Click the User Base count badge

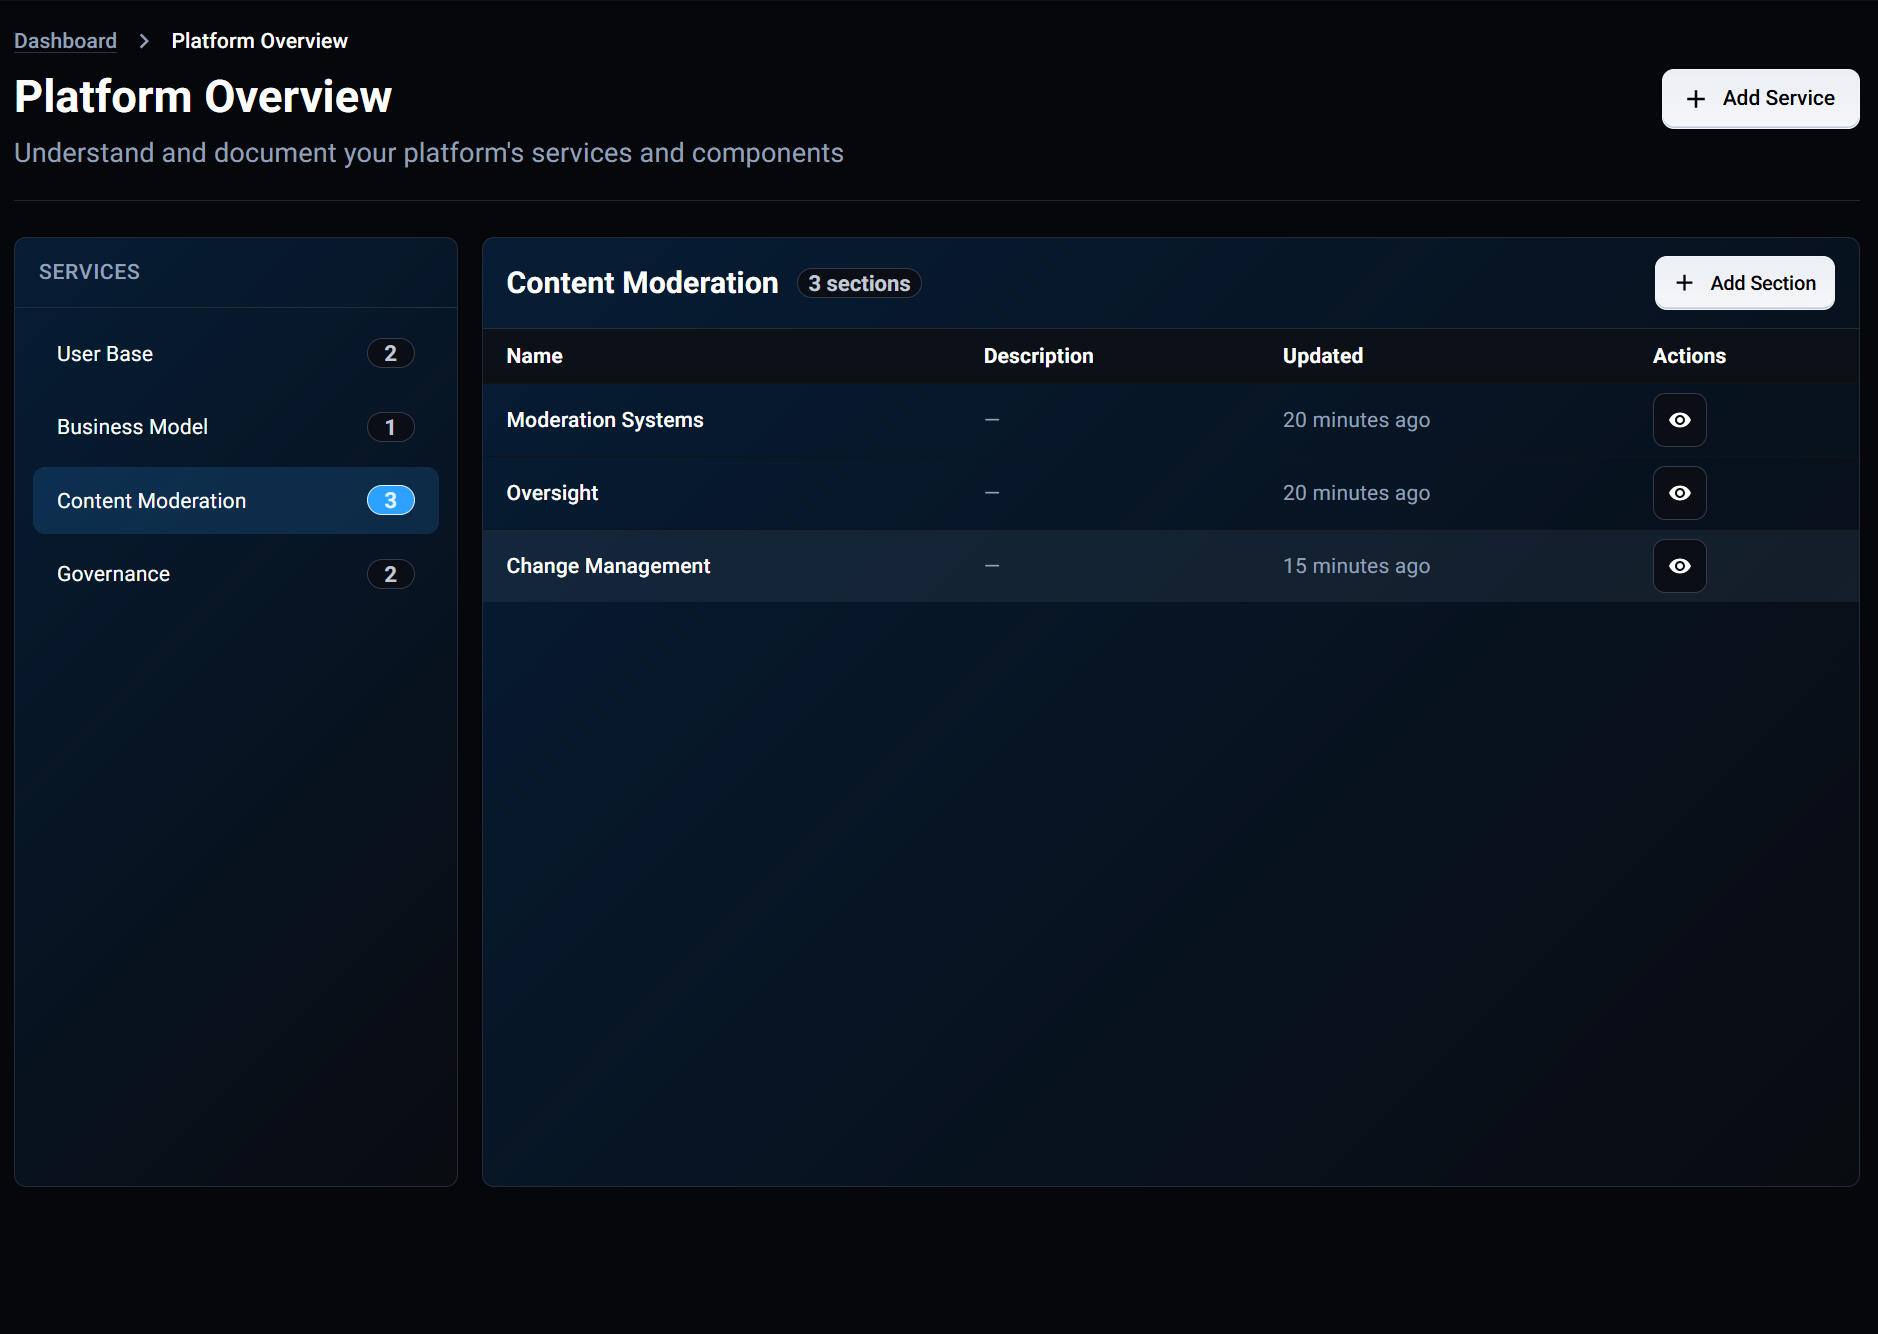[390, 353]
